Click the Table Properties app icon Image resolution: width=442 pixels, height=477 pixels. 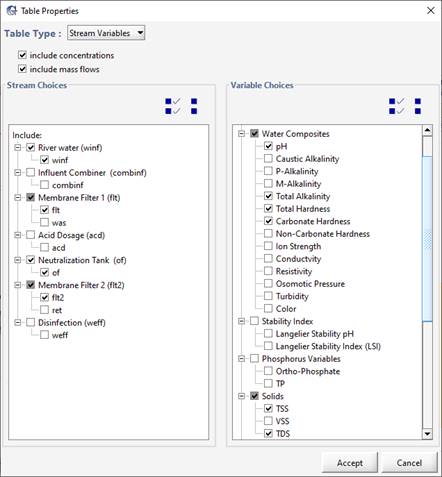(12, 11)
